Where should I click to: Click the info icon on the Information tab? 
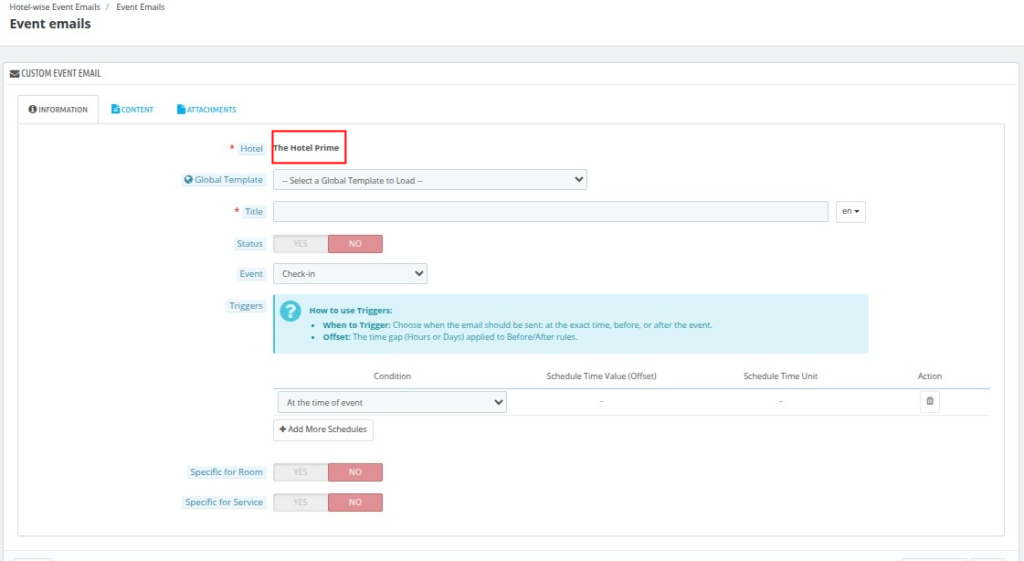pos(33,109)
